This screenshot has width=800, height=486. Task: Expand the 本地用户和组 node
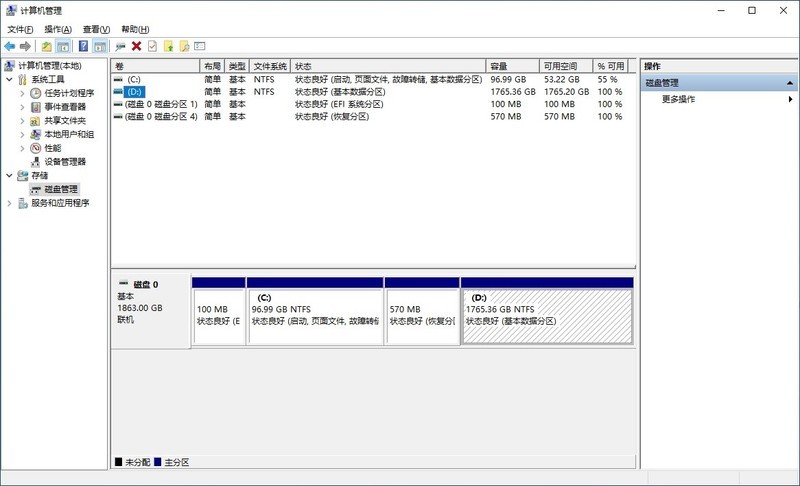pos(22,134)
